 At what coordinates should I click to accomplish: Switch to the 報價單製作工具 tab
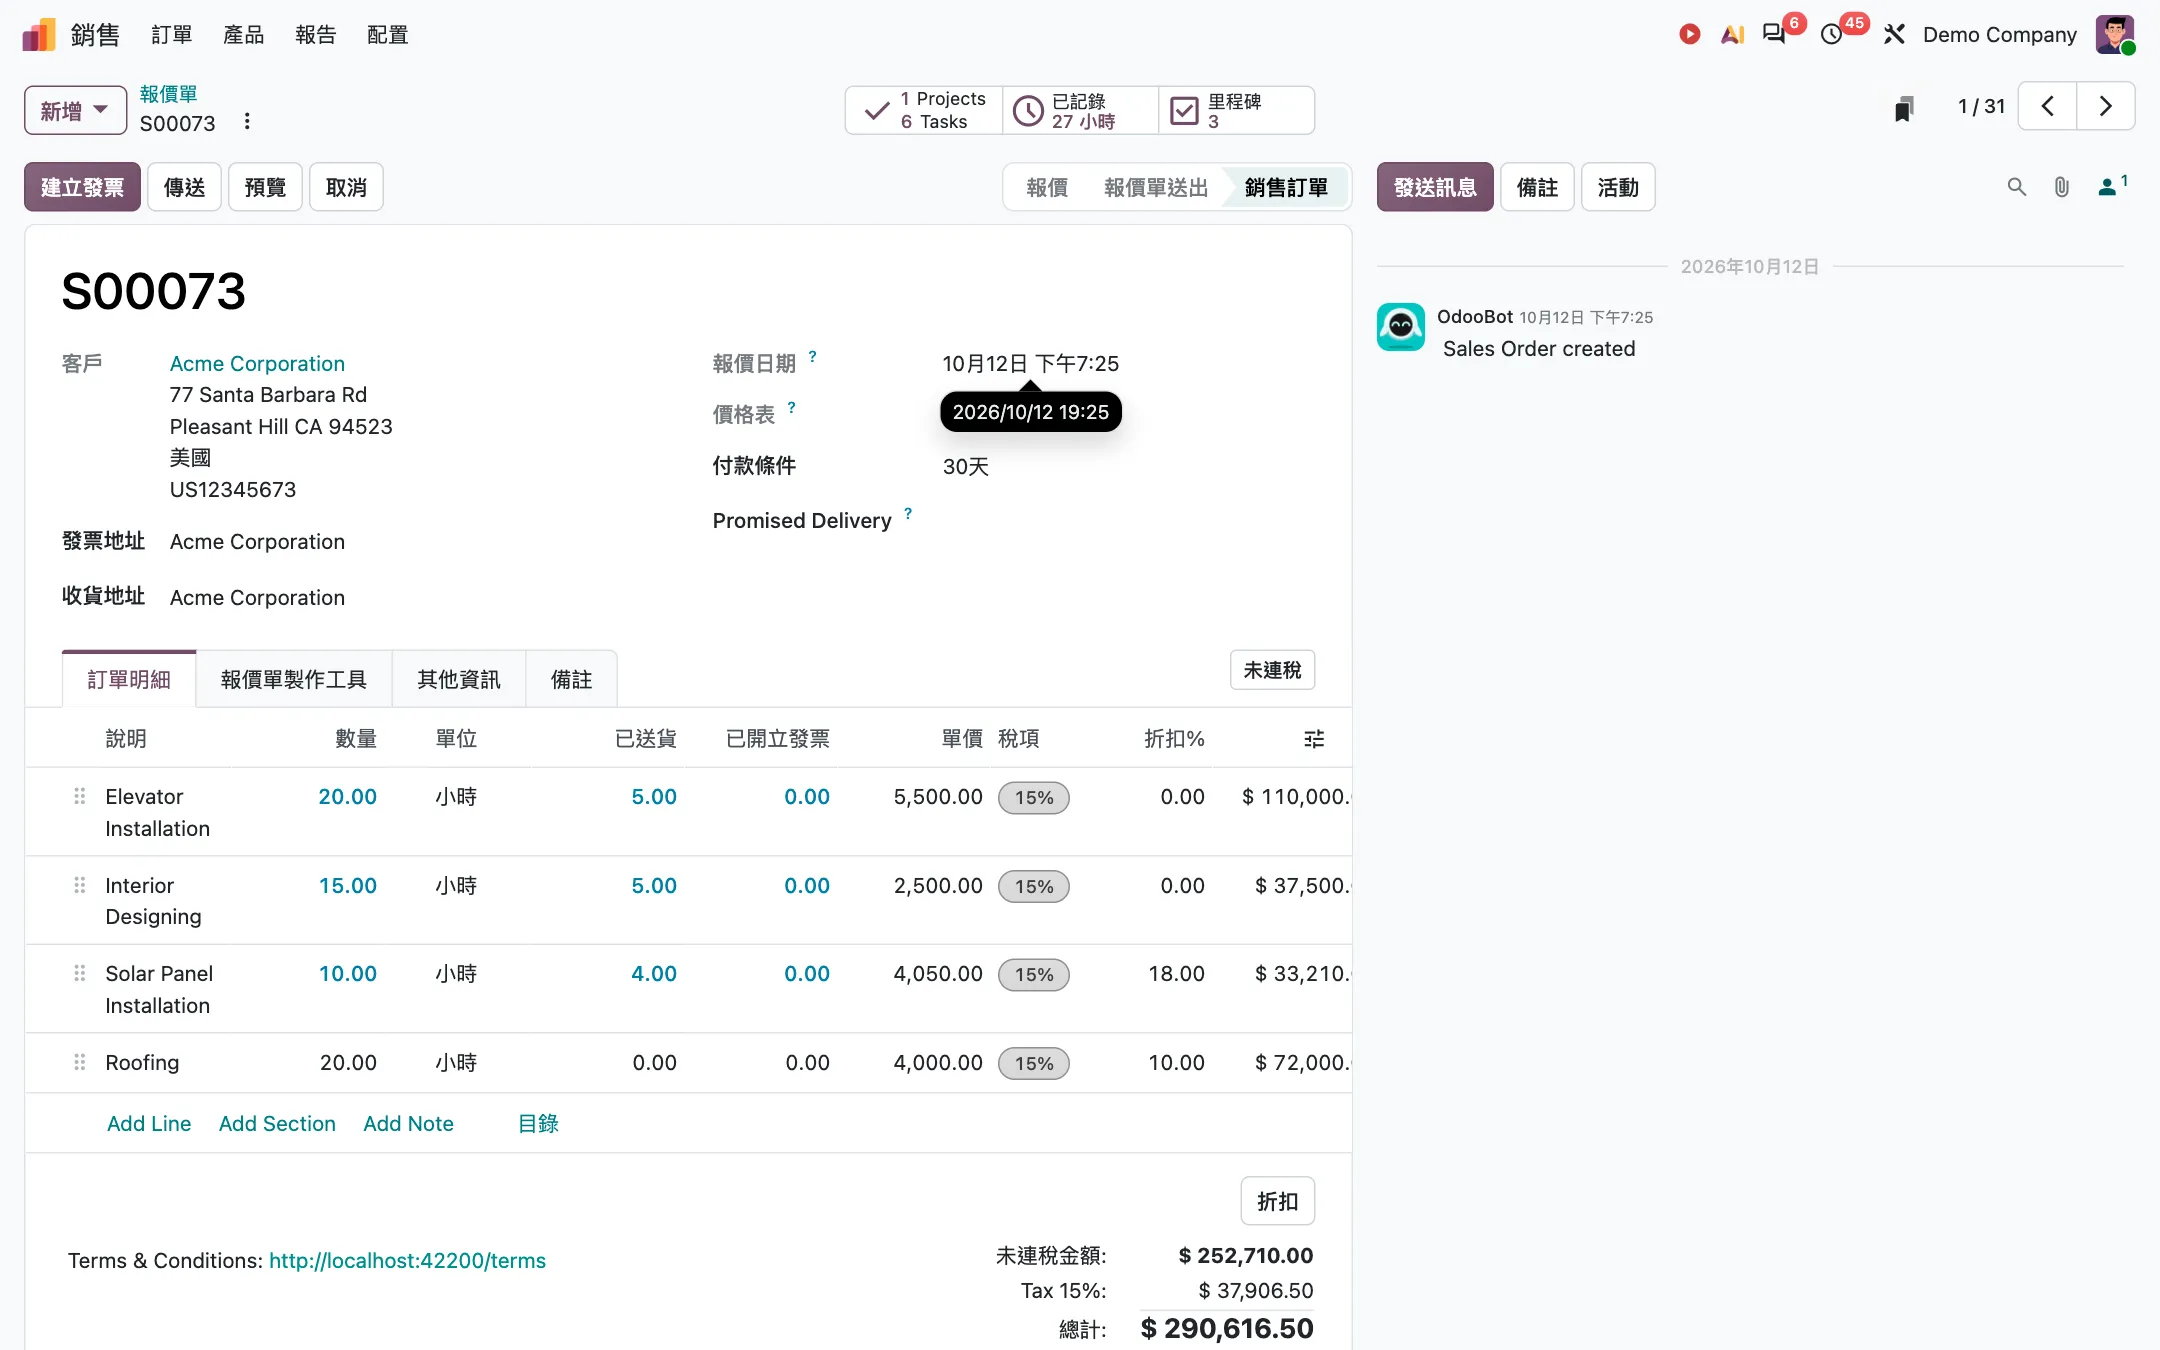coord(294,680)
